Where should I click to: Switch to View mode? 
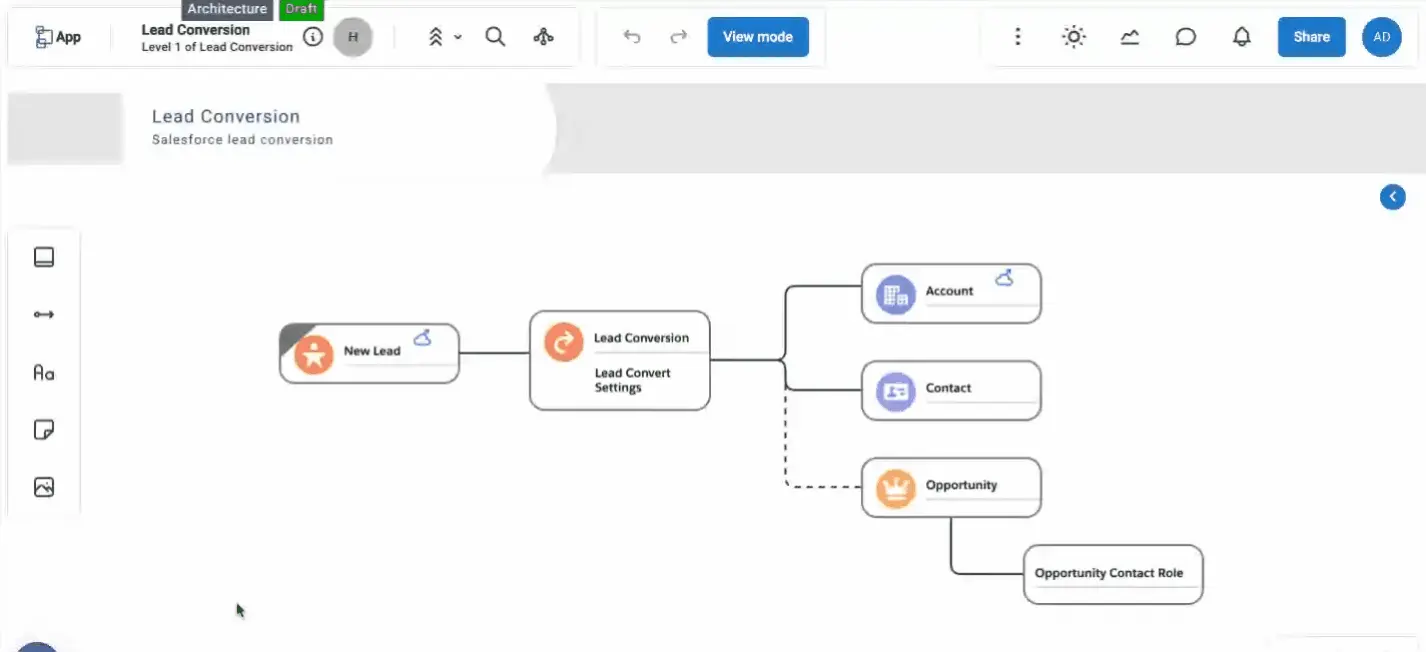pos(758,37)
